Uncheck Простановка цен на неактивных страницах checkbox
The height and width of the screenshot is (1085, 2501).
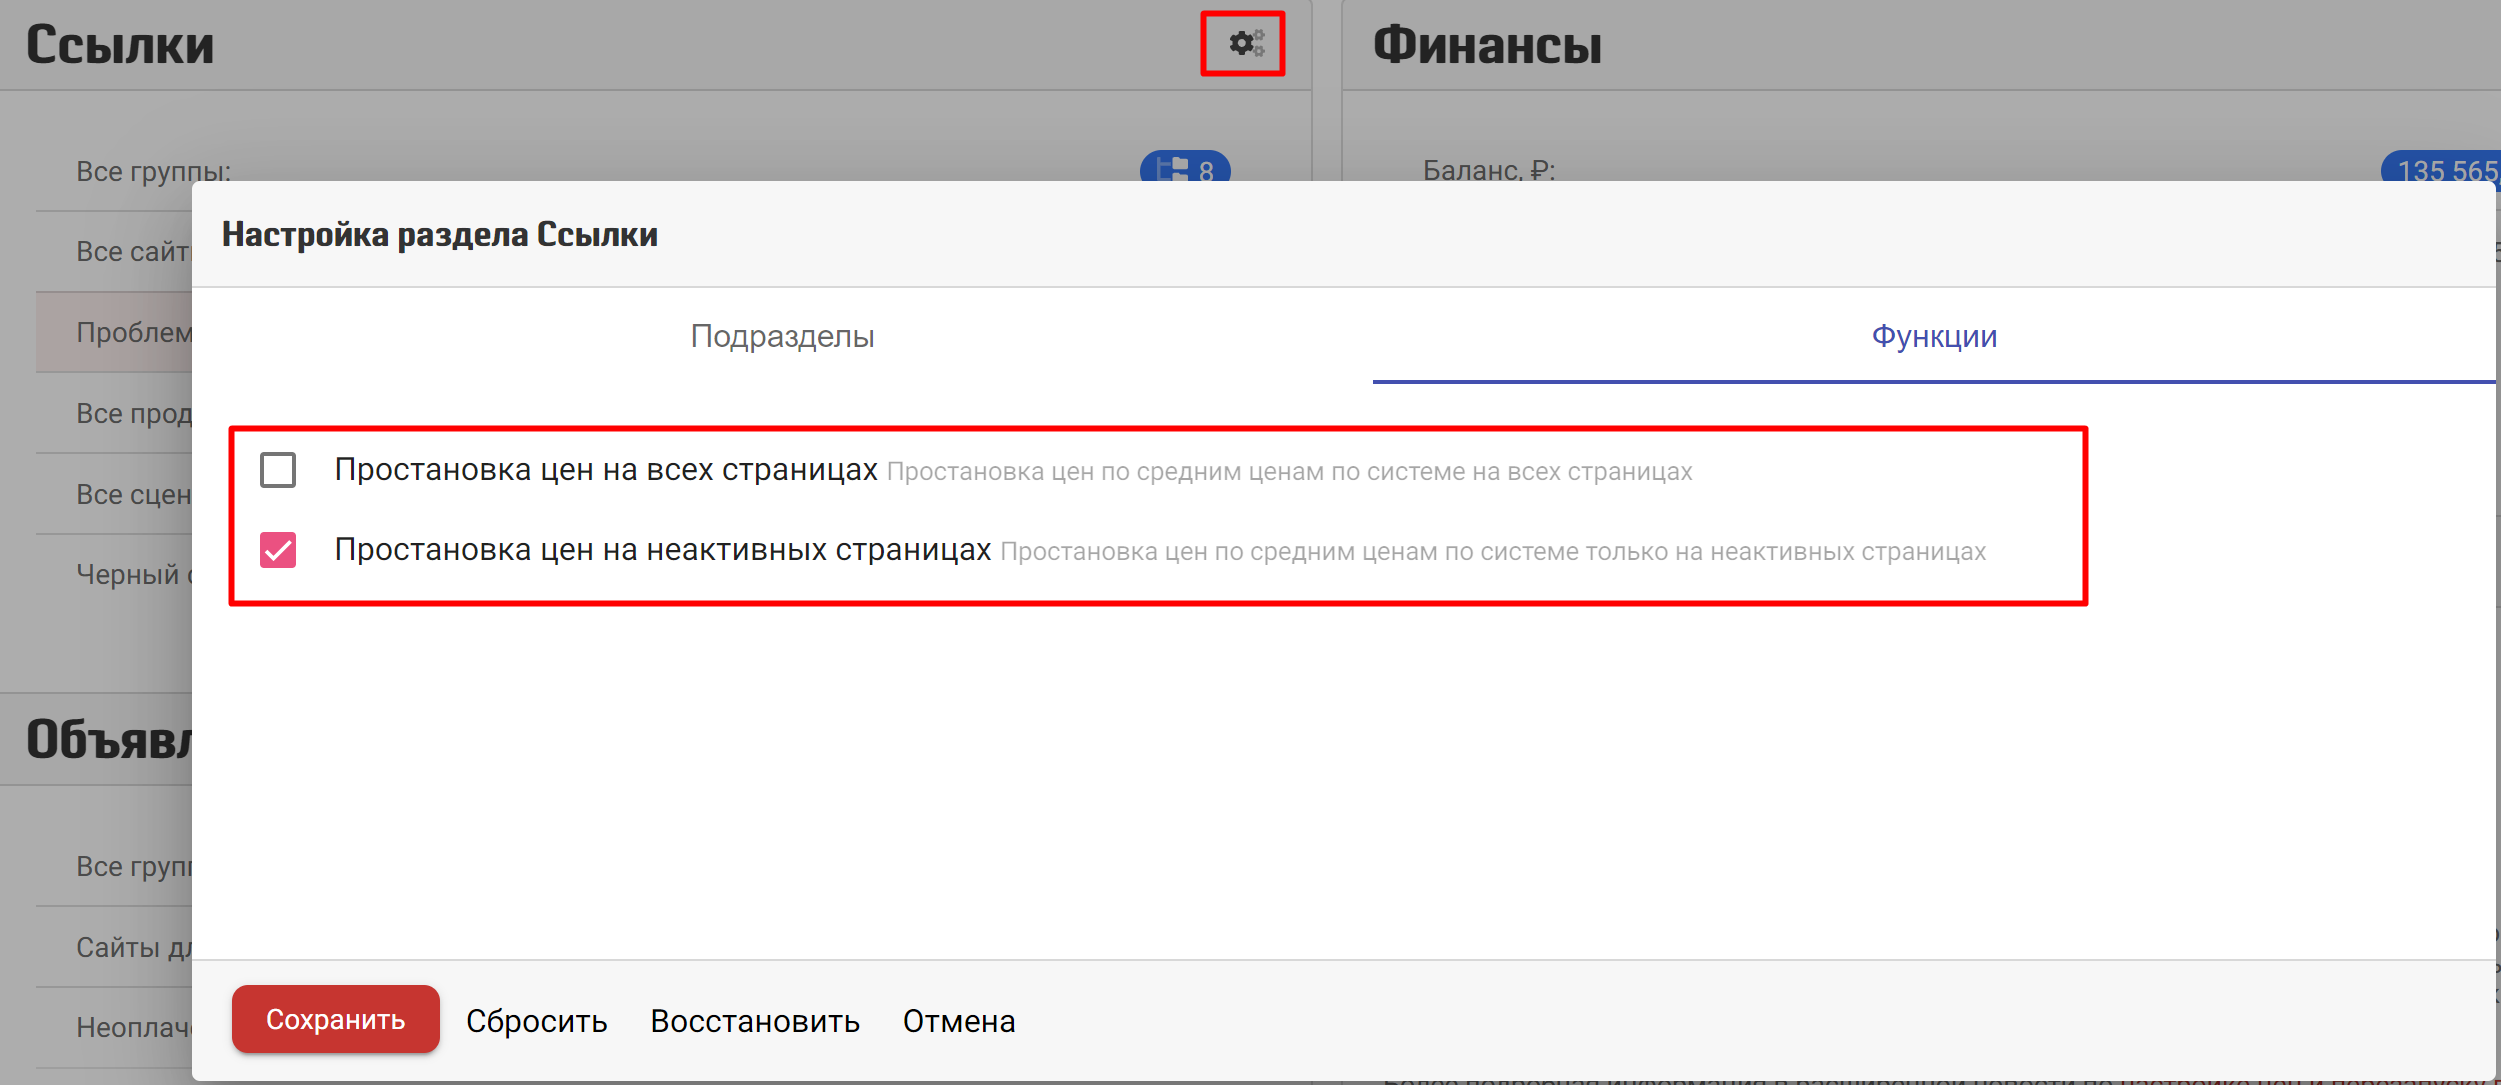(278, 549)
